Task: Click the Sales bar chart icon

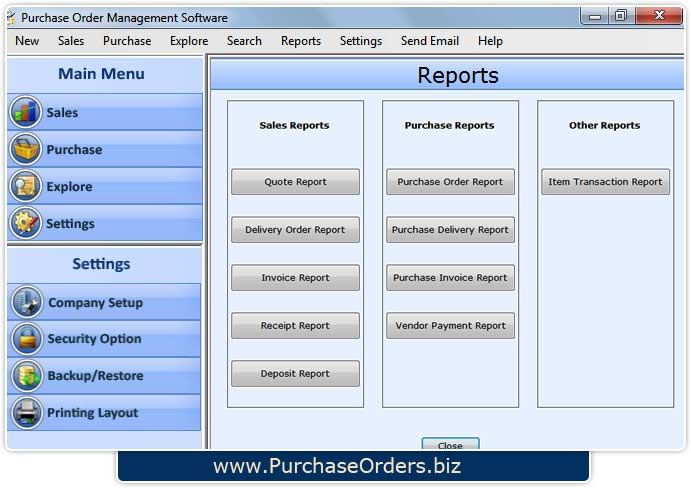Action: [26, 112]
